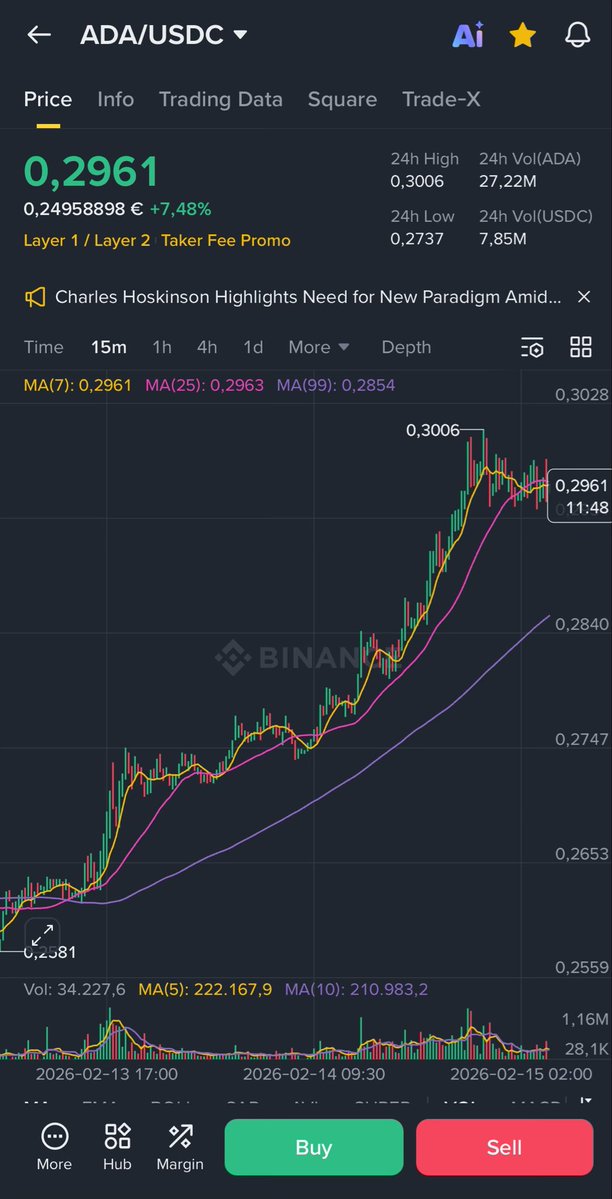Tap the large 0,2961 price
Image resolution: width=612 pixels, height=1199 pixels.
(91, 171)
